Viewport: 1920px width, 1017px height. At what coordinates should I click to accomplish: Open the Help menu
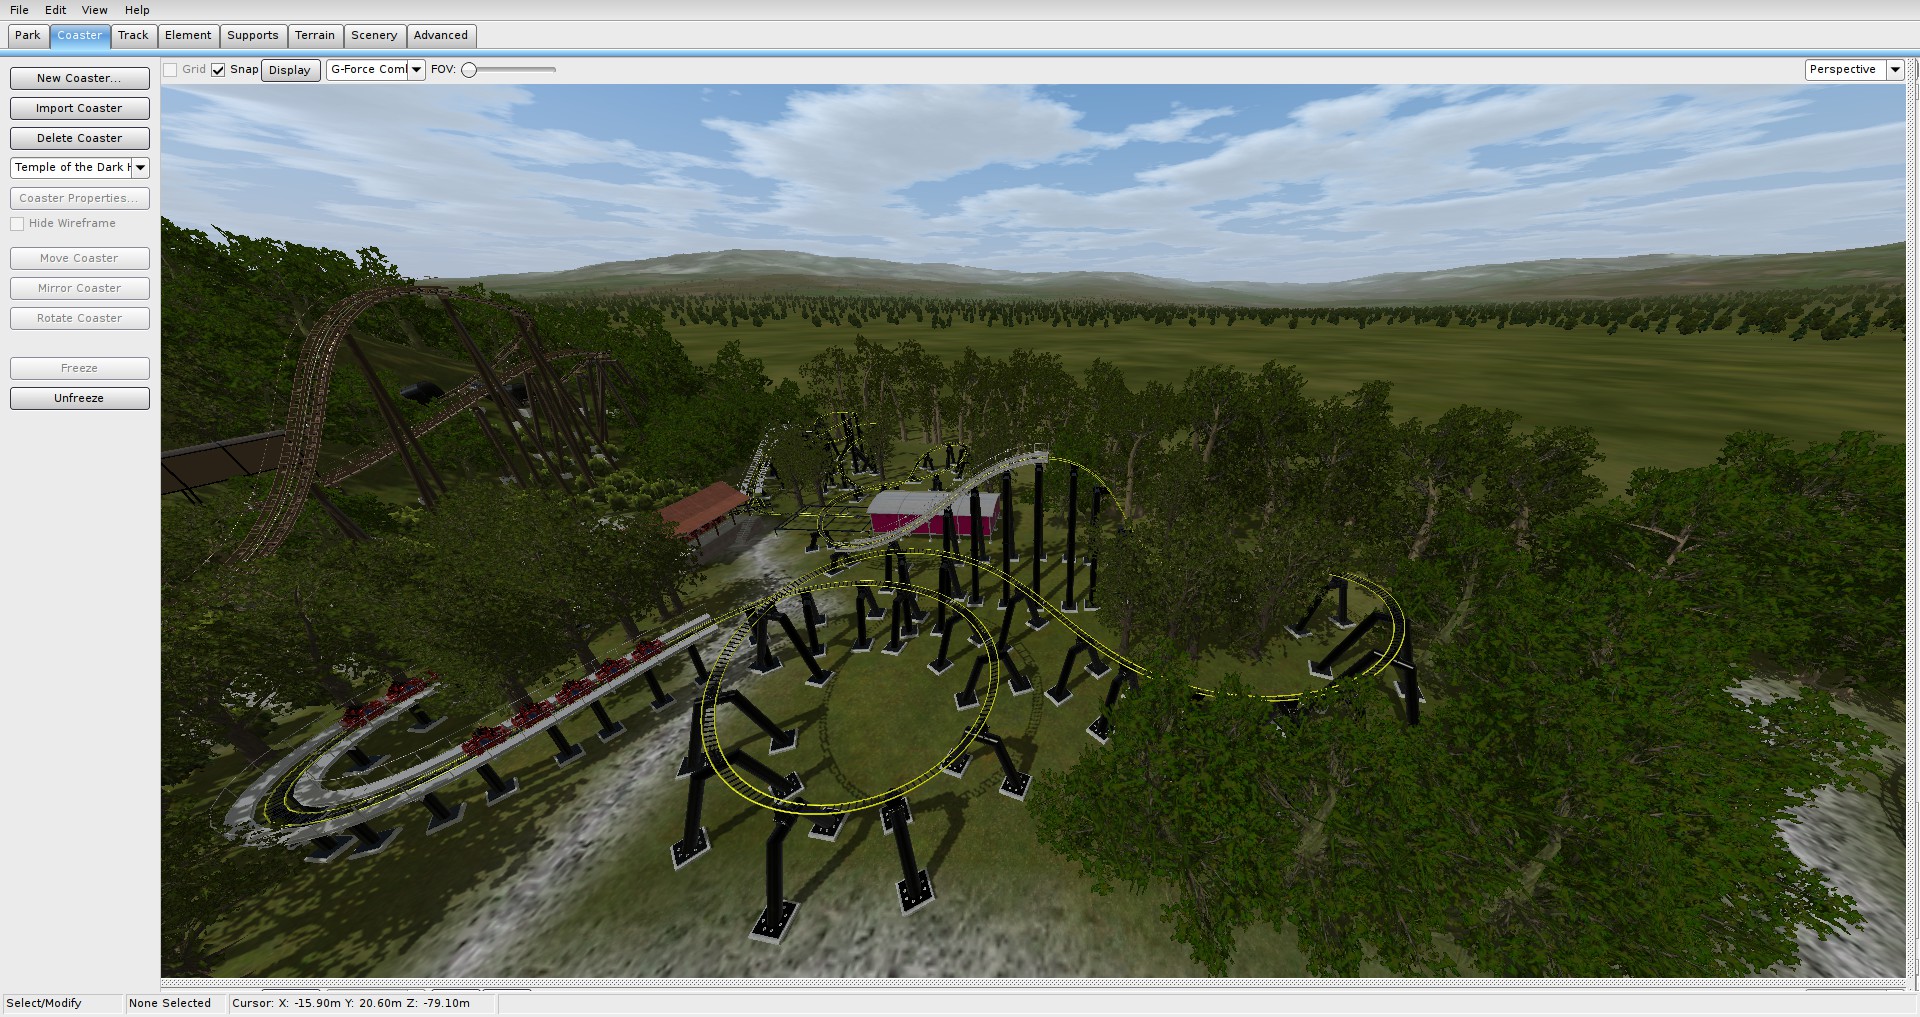point(137,10)
